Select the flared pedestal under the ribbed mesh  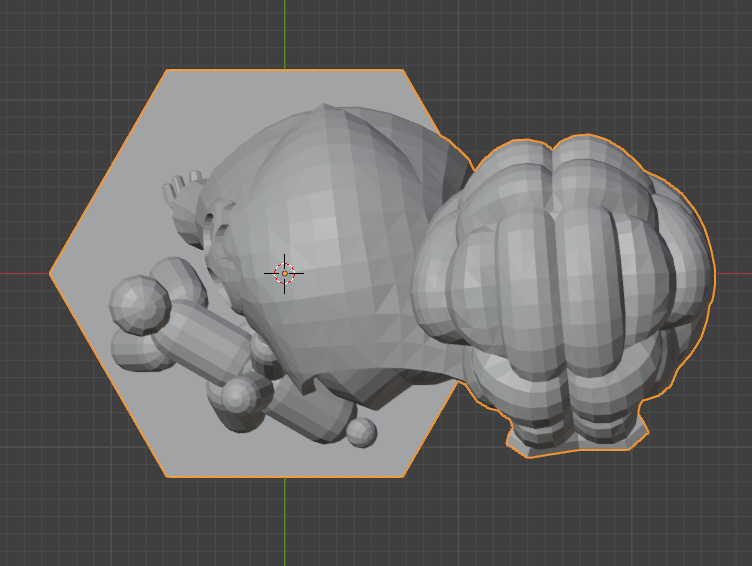[578, 436]
